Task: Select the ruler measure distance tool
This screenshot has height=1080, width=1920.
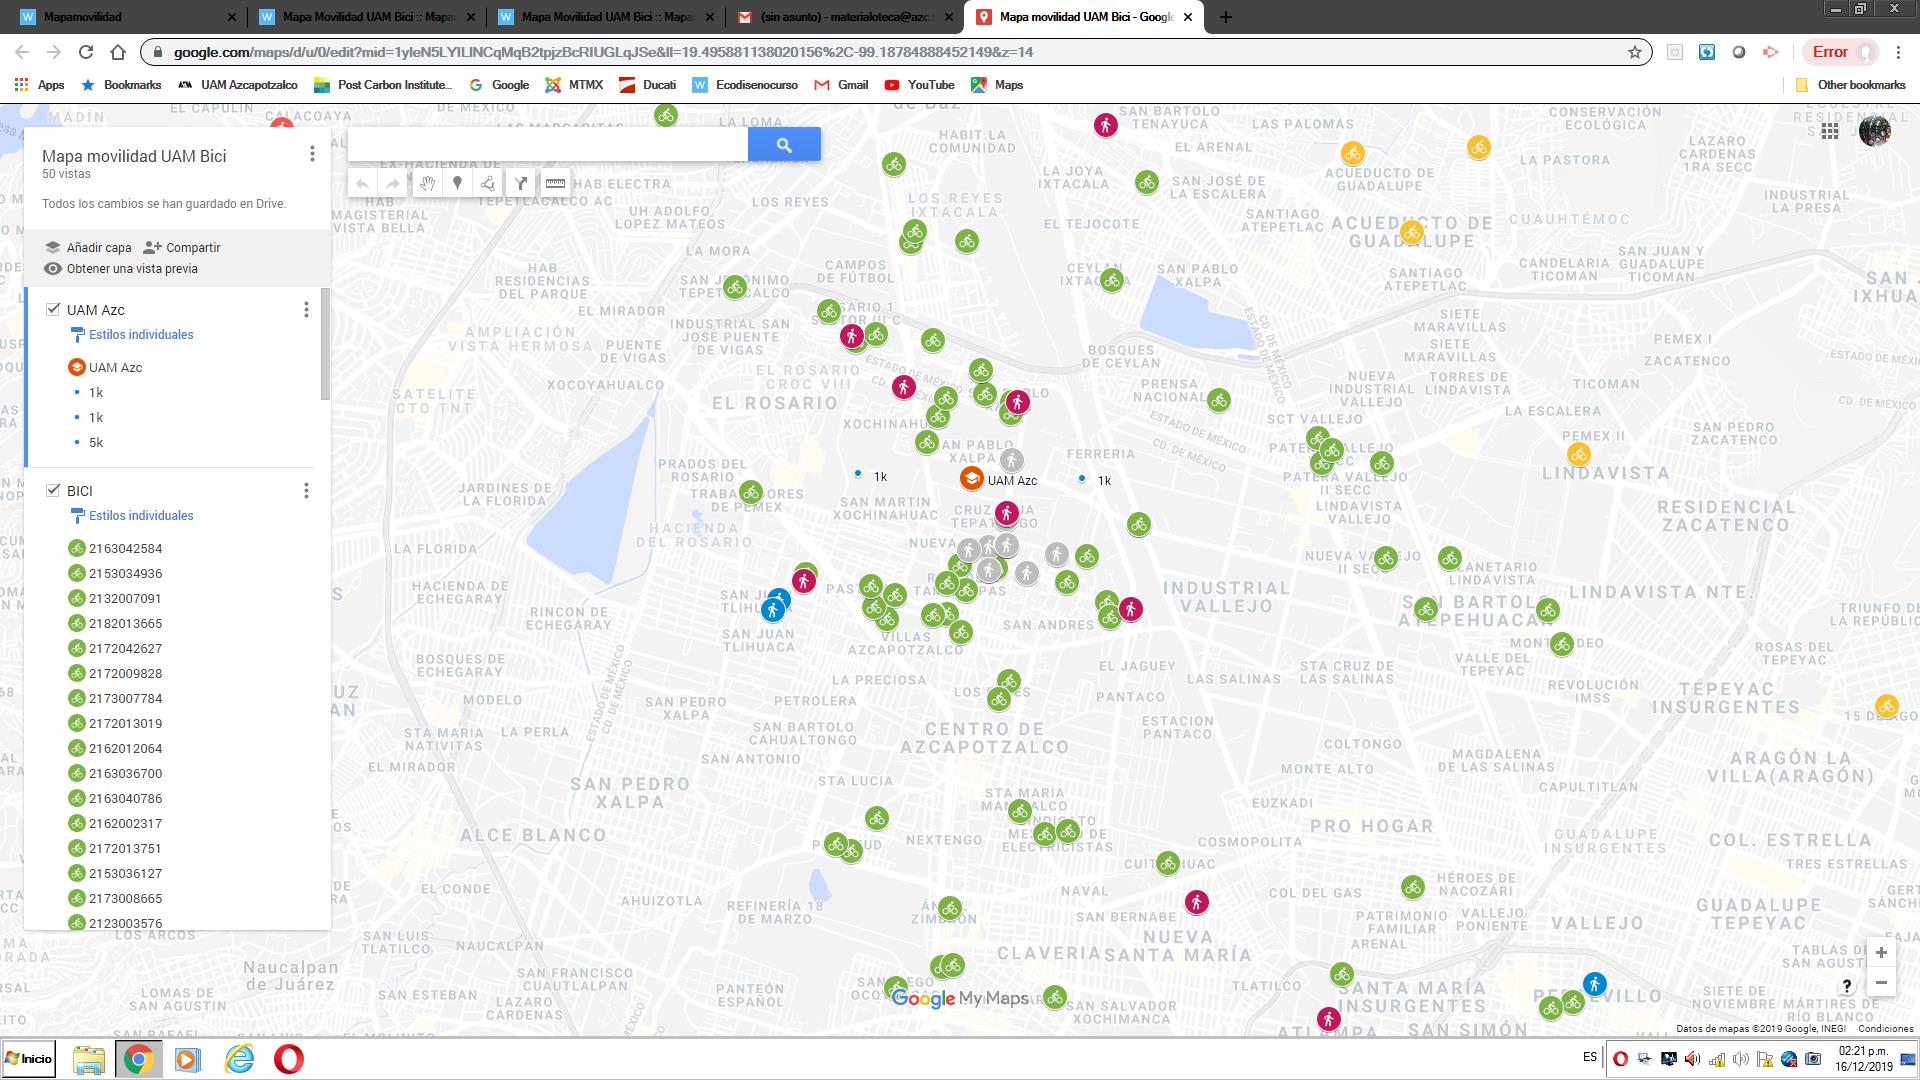Action: point(555,183)
